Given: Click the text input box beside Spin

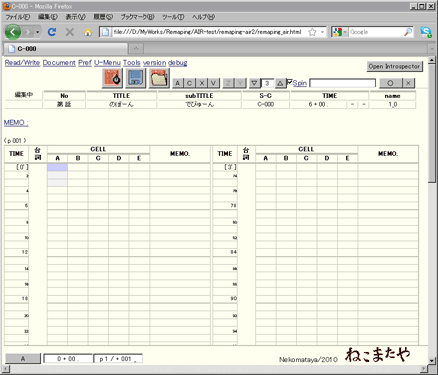Looking at the screenshot, I should (343, 83).
